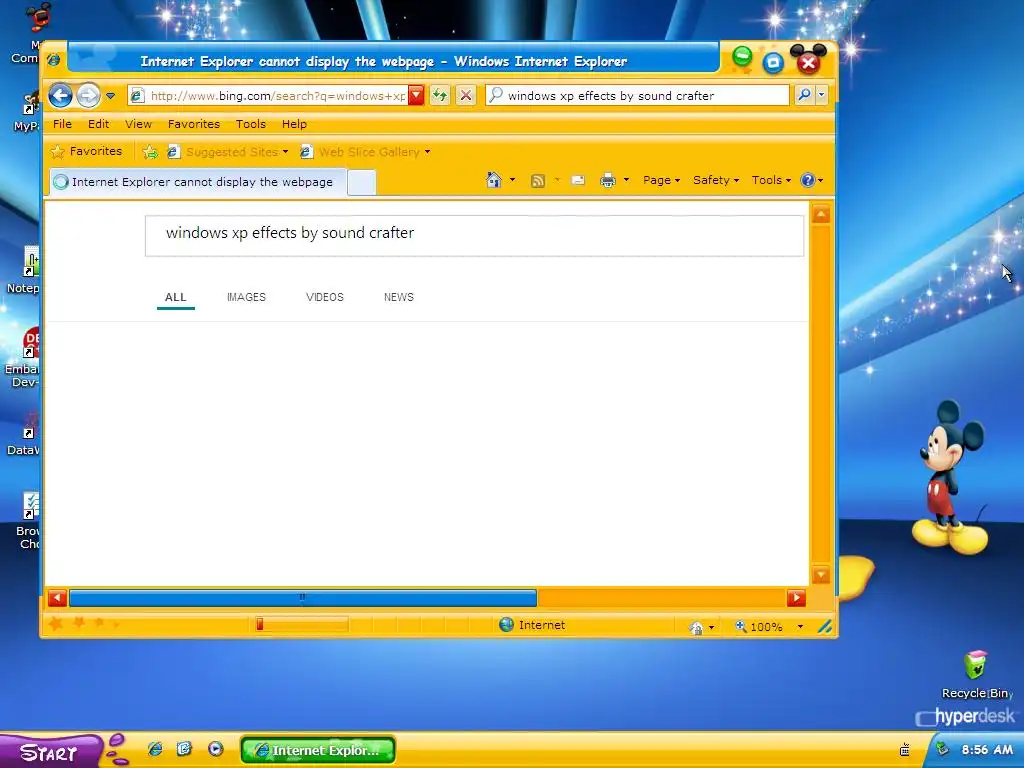Expand Print options dropdown arrow
The height and width of the screenshot is (768, 1024).
(626, 180)
